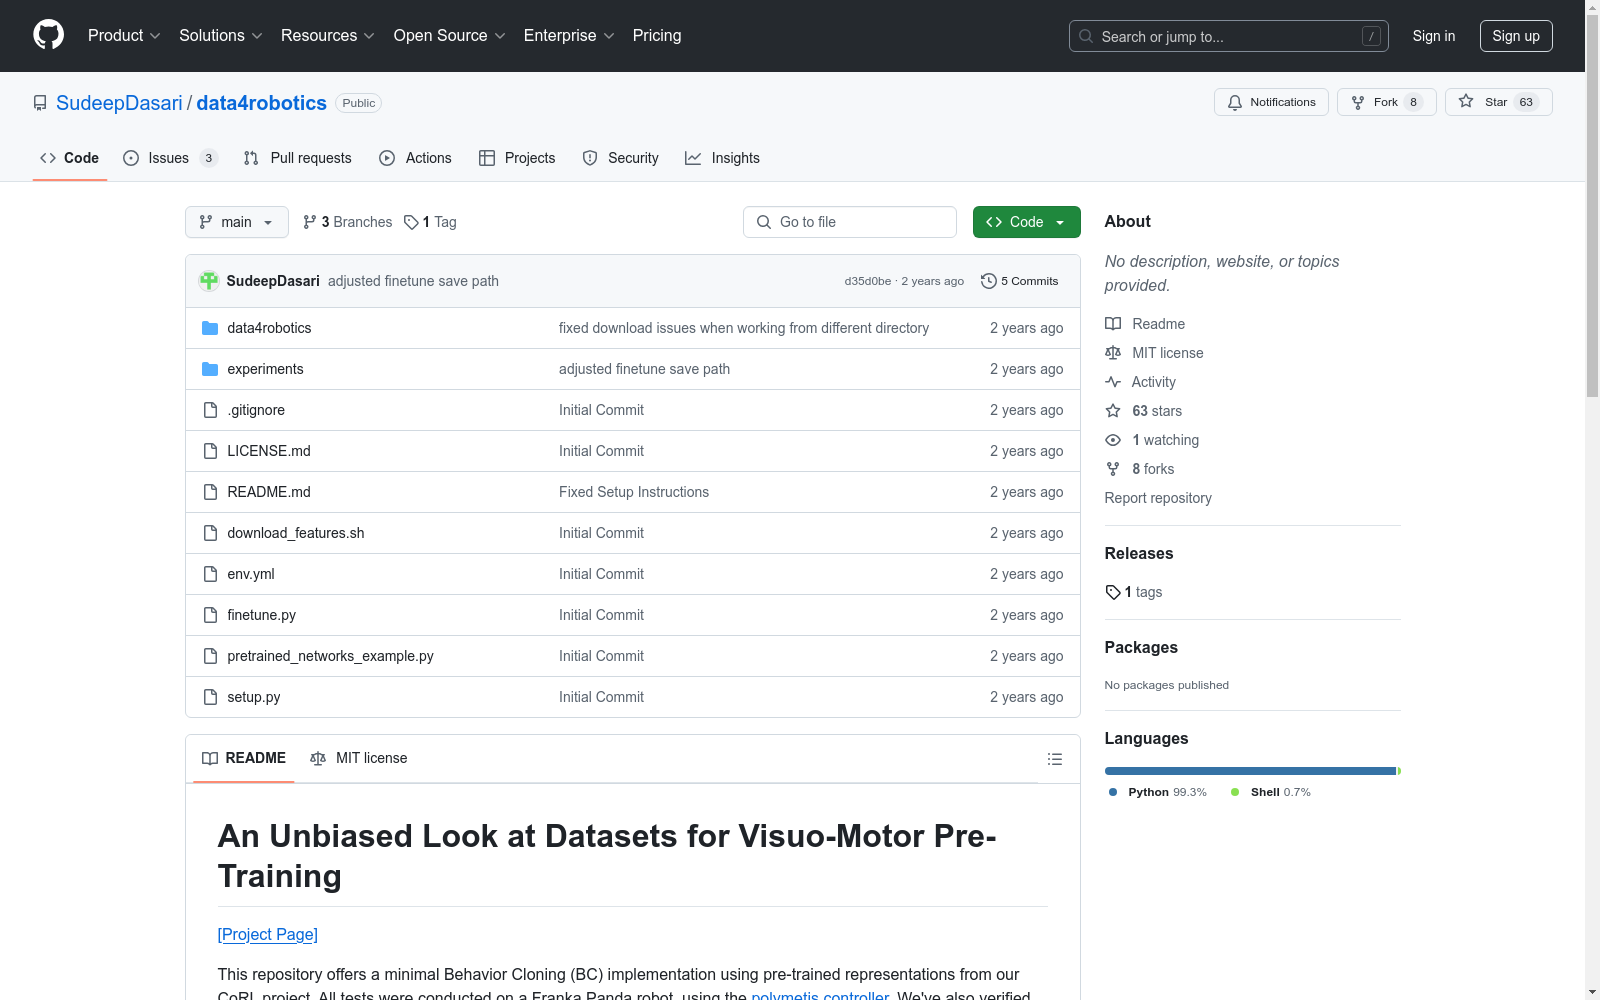Image resolution: width=1600 pixels, height=1000 pixels.
Task: Select the Code tab
Action: click(70, 158)
